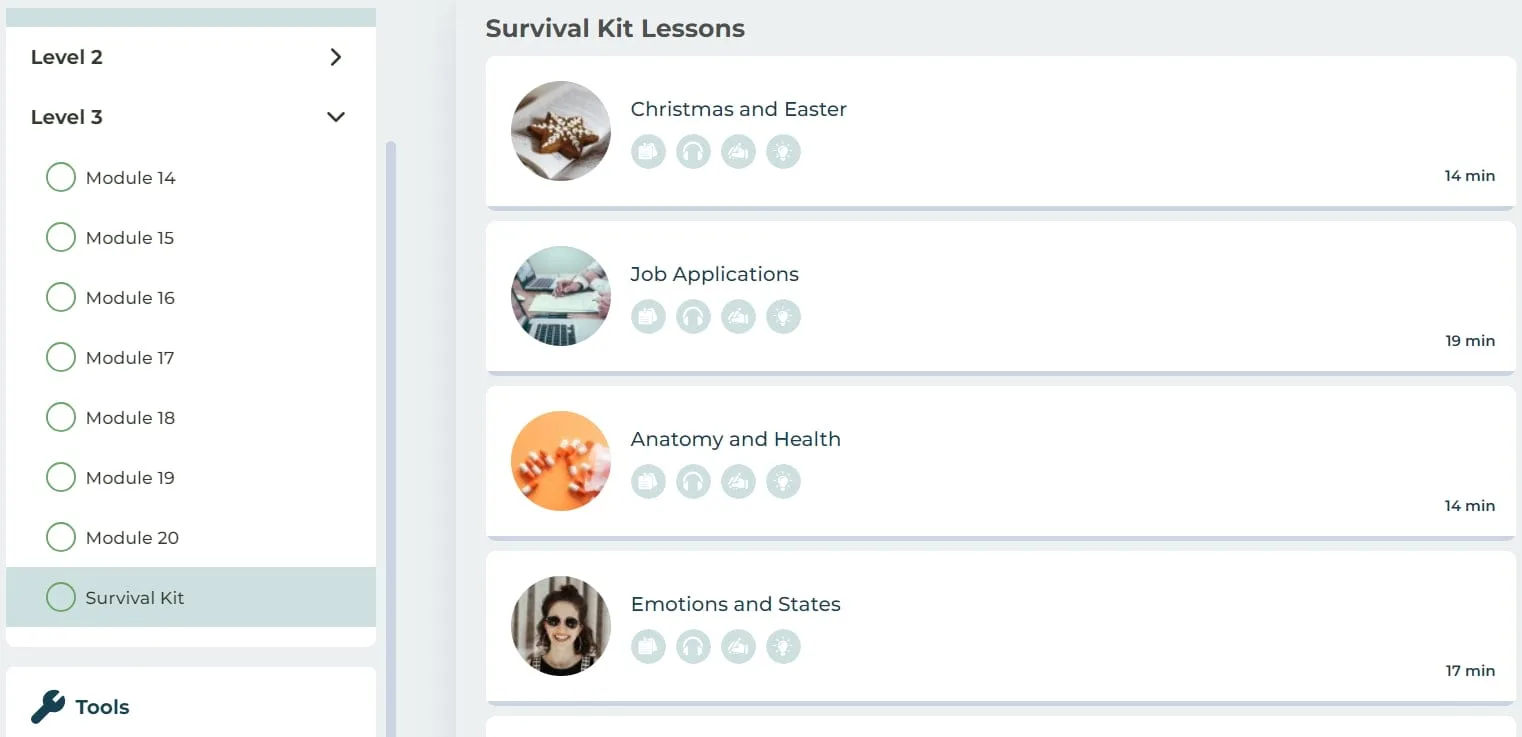Click the lightbulb icon under Anatomy and Health
This screenshot has height=737, width=1522.
[x=783, y=482]
